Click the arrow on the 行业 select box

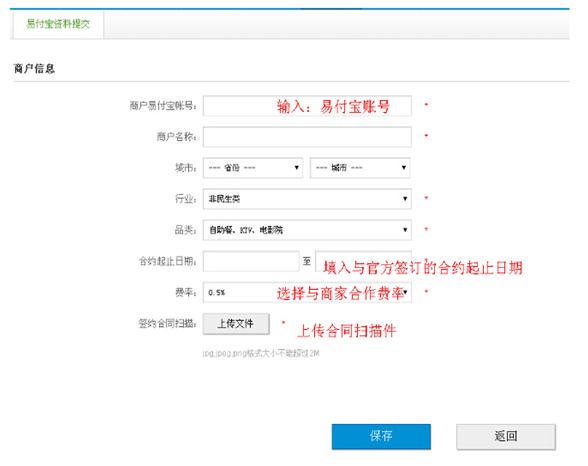[405, 199]
